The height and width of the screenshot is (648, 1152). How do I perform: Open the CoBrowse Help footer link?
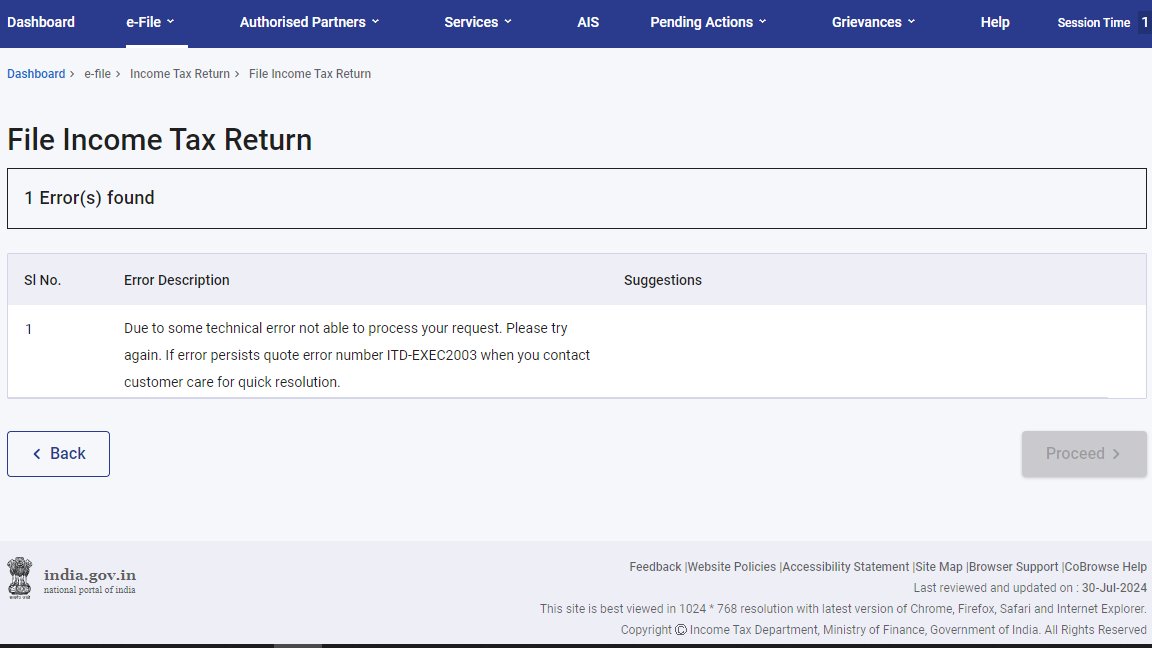(1106, 567)
